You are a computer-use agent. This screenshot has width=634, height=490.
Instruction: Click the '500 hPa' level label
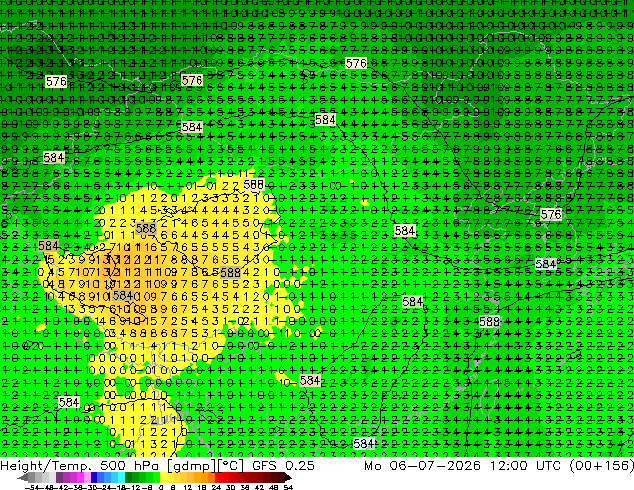pos(131,466)
